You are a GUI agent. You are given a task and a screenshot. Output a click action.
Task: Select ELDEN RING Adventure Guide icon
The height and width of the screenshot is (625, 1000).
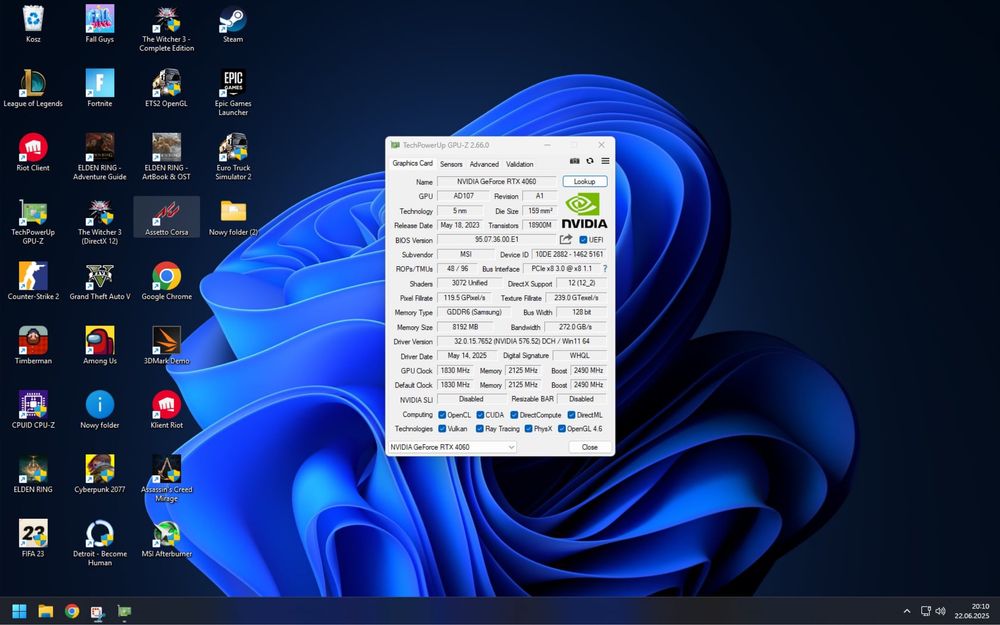[99, 158]
